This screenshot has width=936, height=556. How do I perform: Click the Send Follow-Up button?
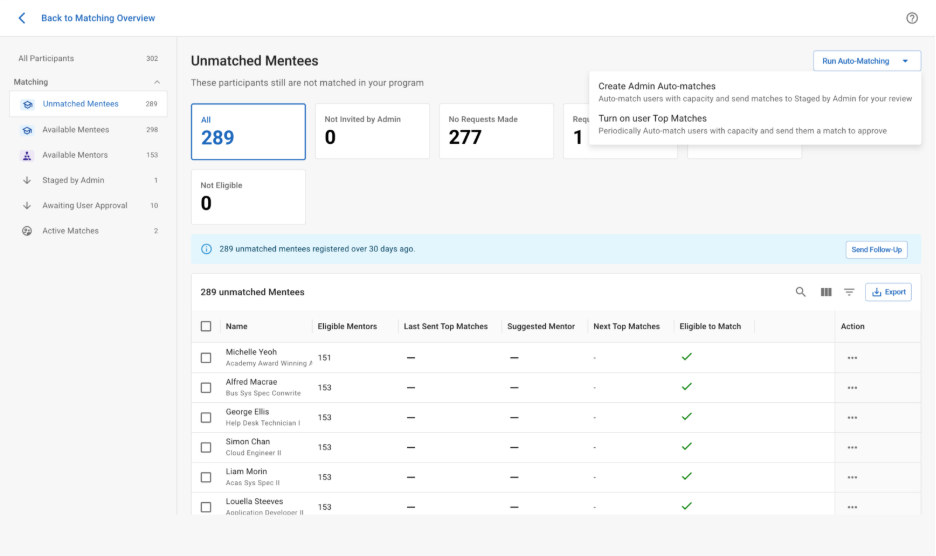coord(876,249)
